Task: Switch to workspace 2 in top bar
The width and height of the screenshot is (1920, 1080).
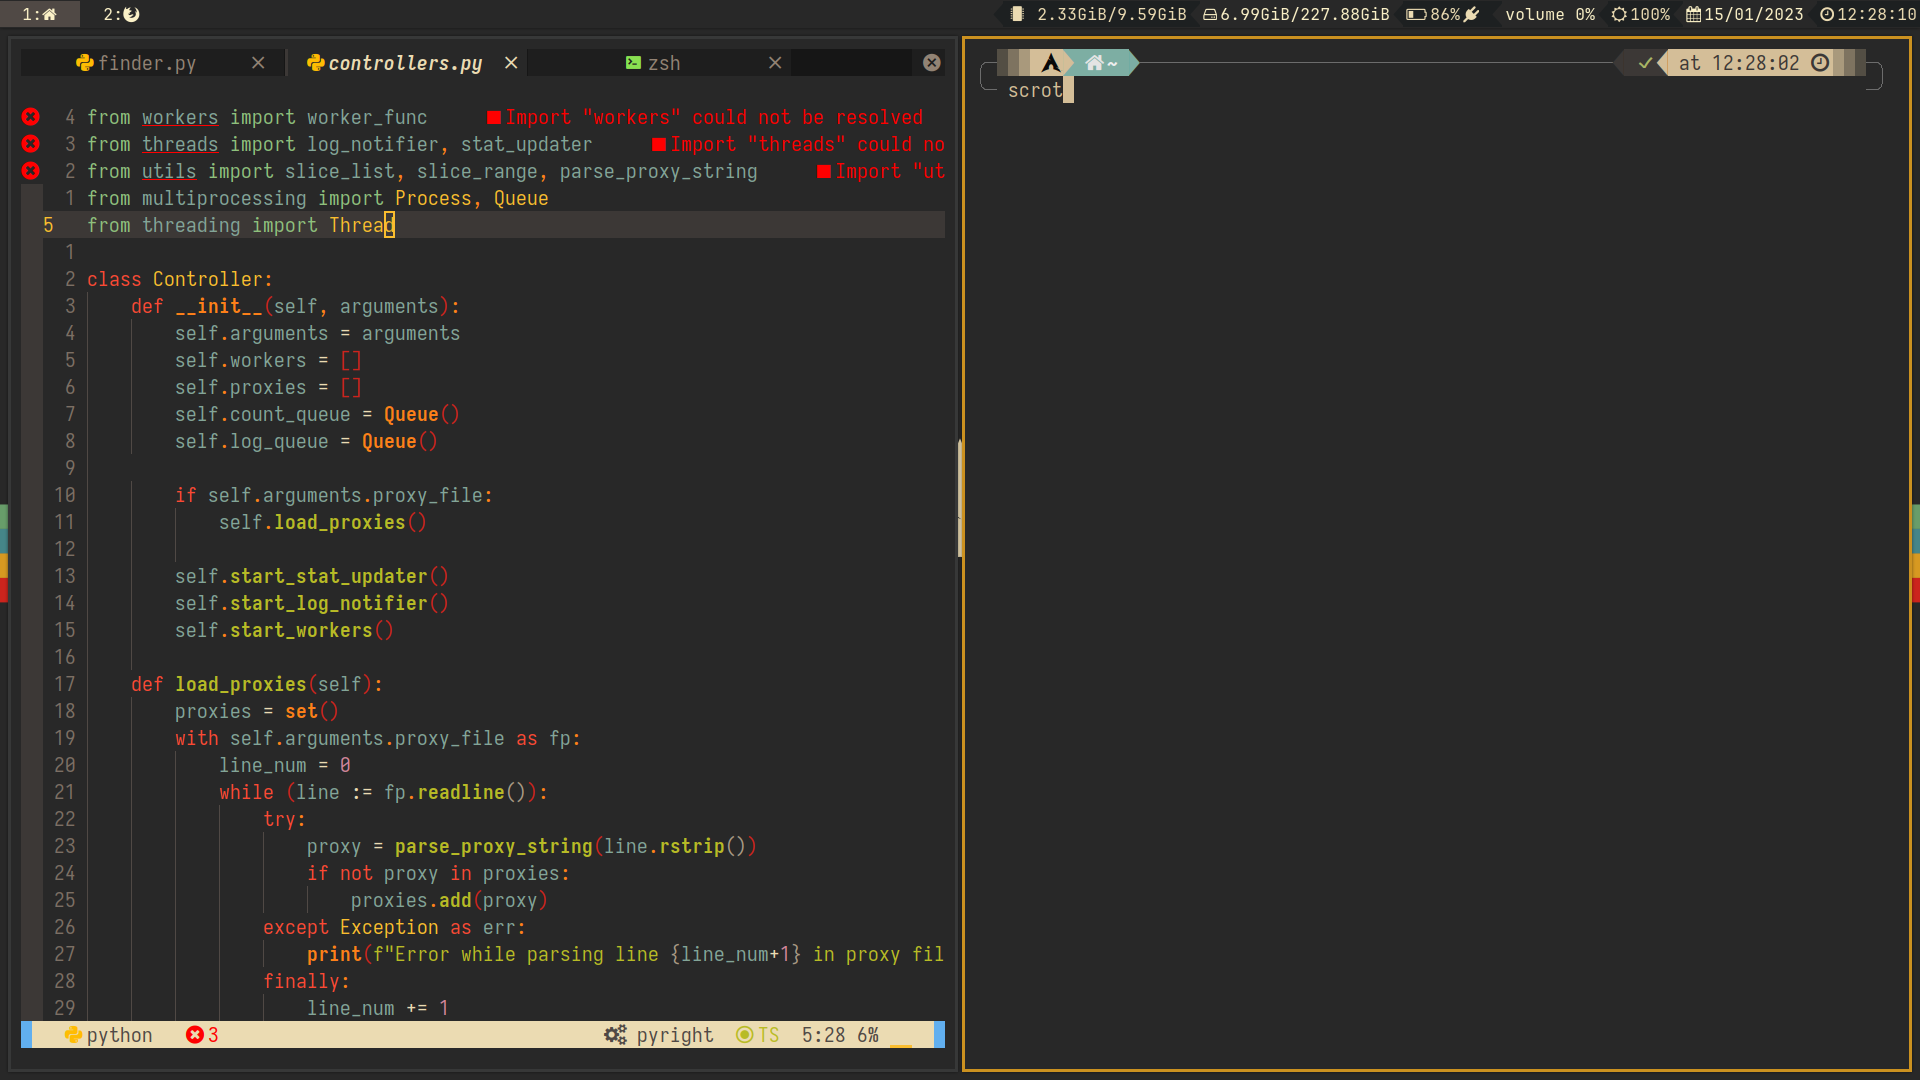Action: tap(122, 14)
